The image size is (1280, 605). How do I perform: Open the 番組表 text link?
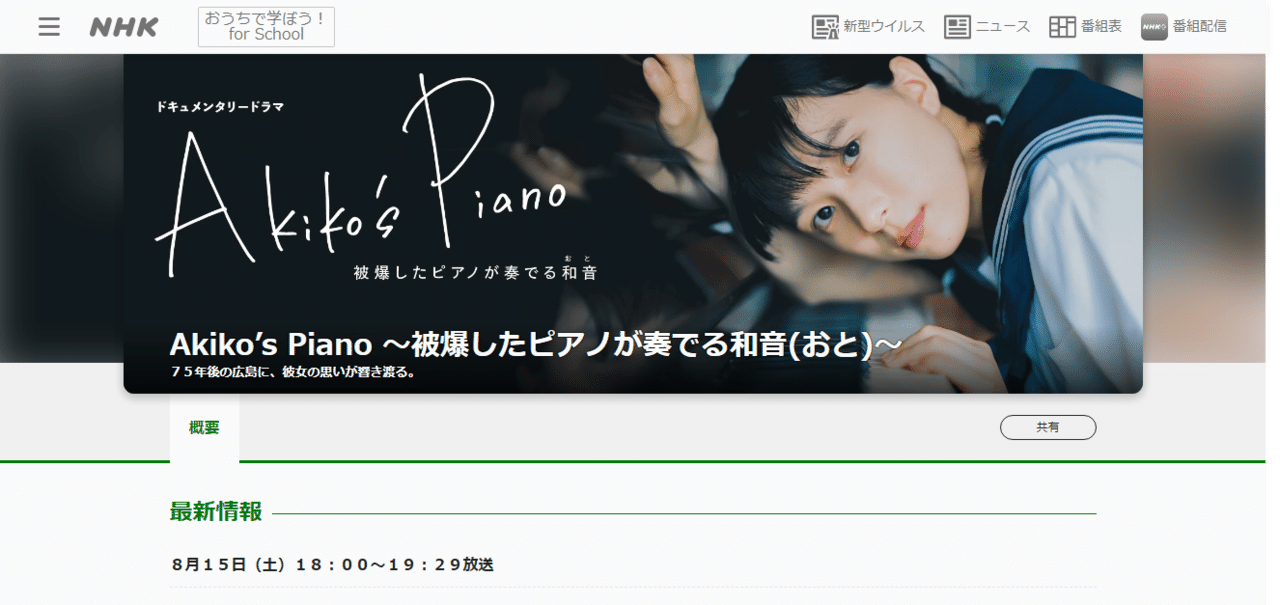click(x=1102, y=27)
